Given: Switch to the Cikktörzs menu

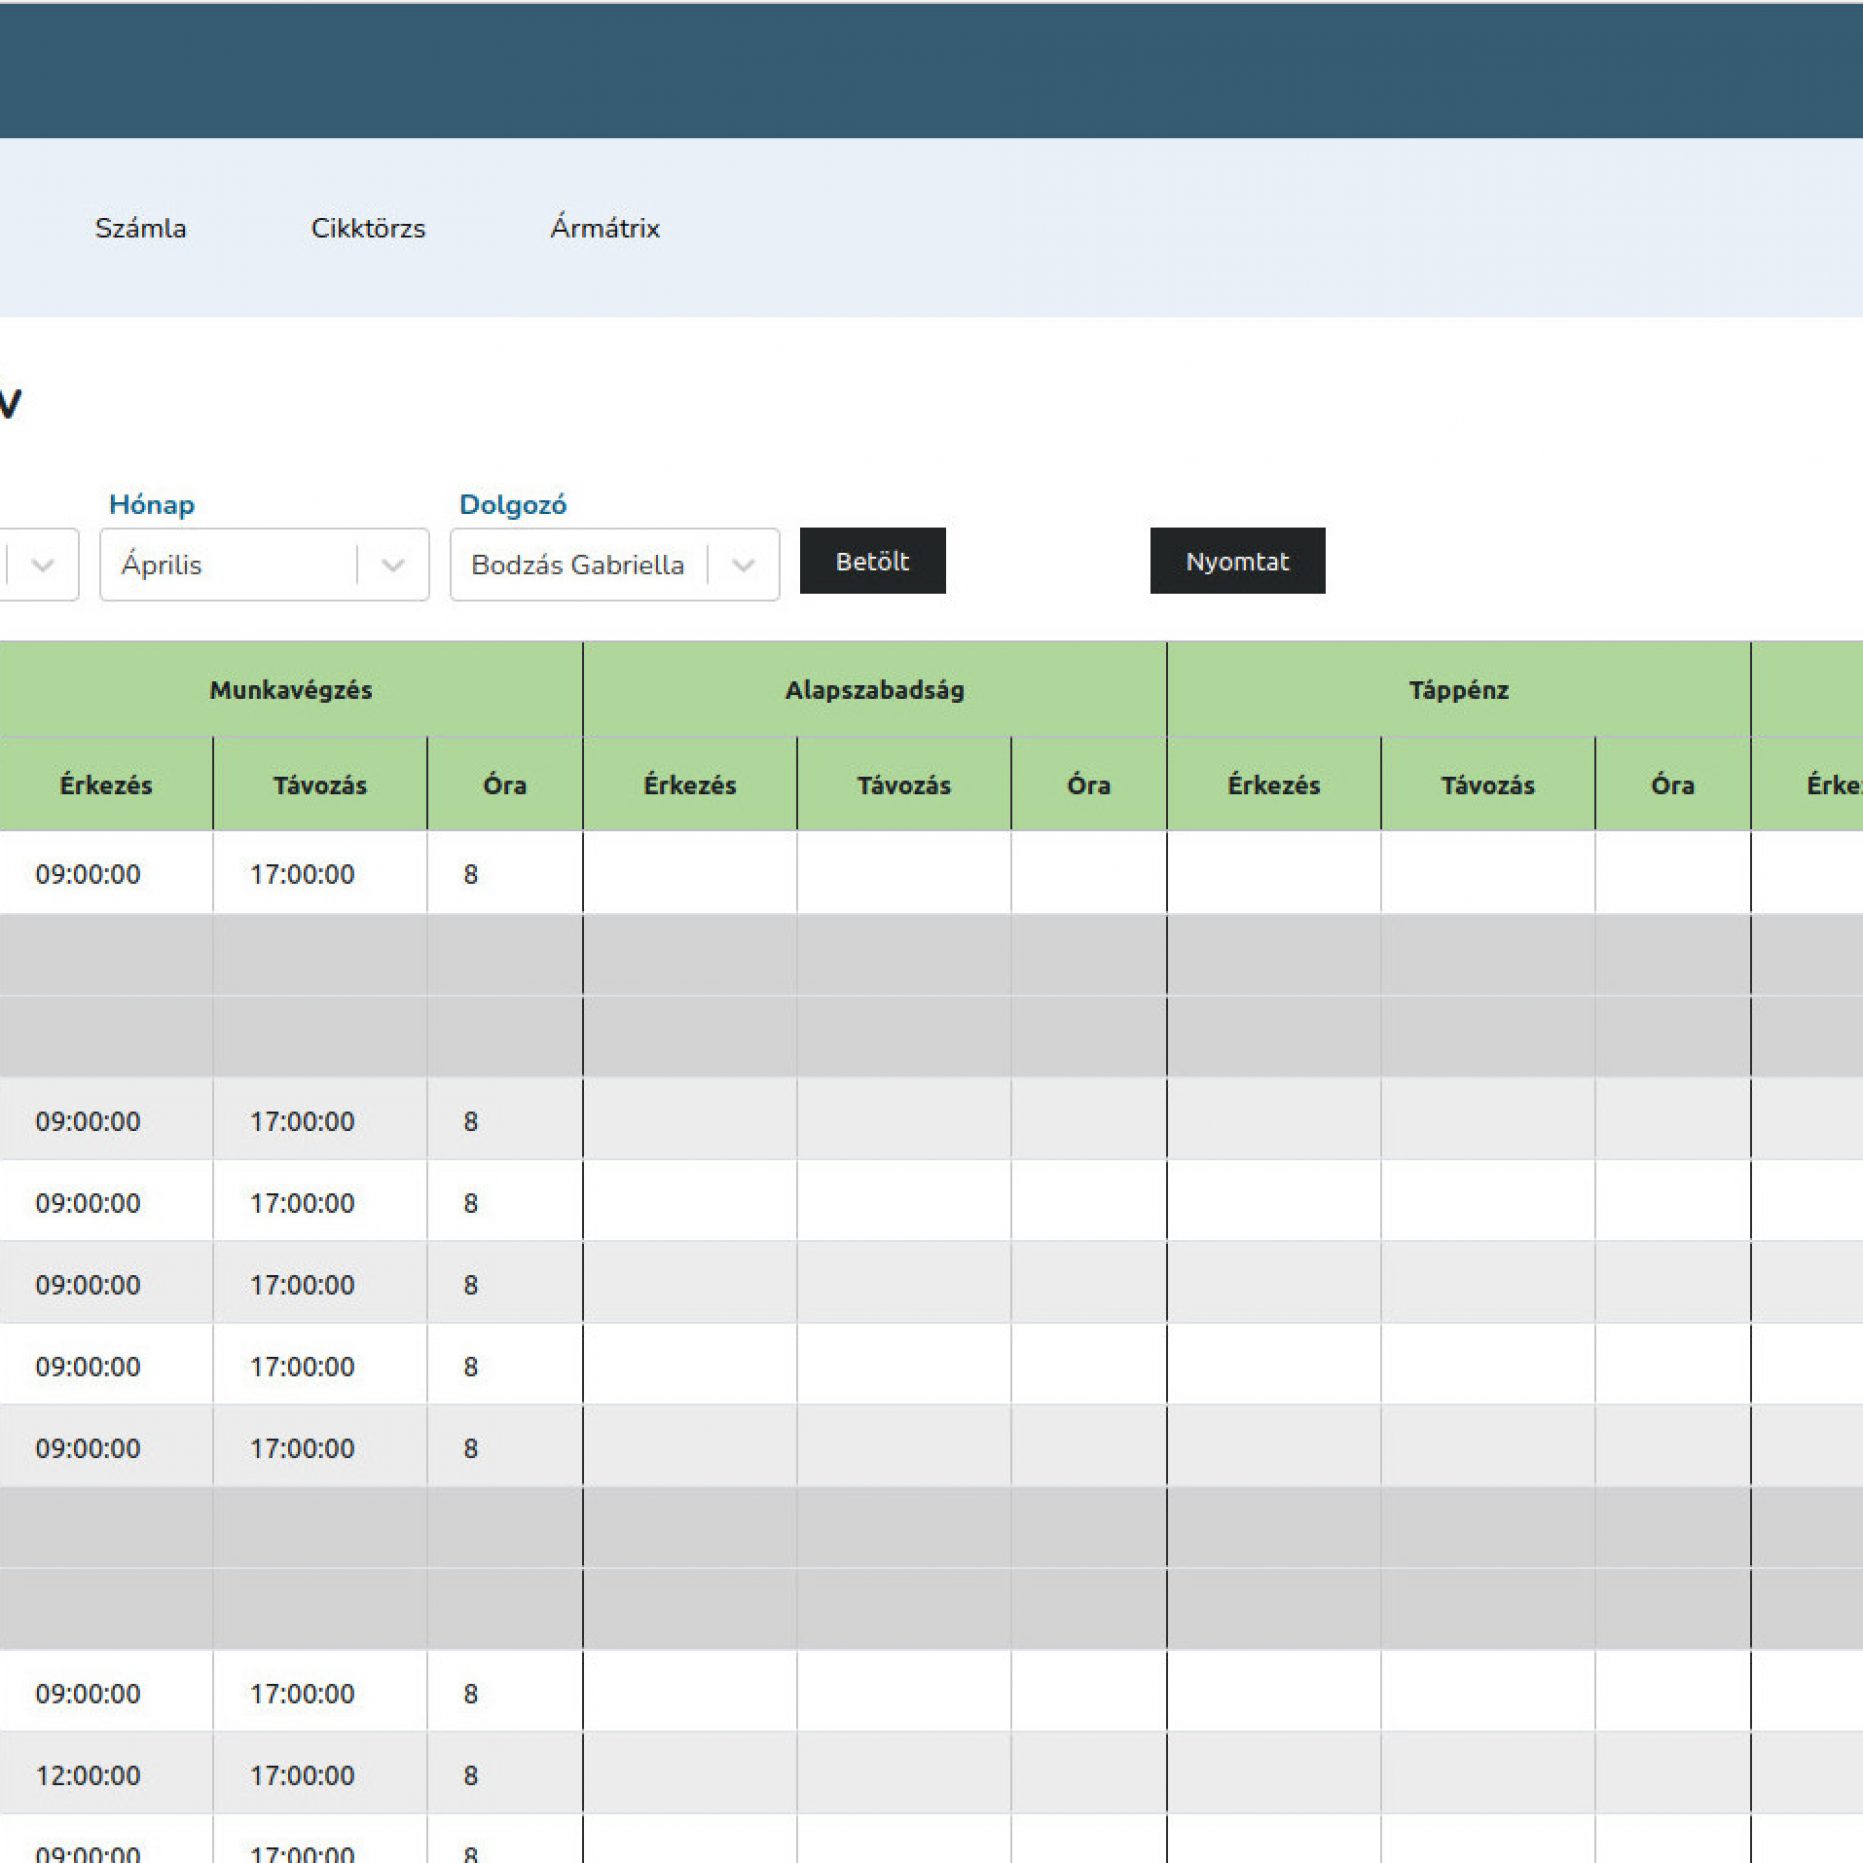Looking at the screenshot, I should (x=368, y=228).
